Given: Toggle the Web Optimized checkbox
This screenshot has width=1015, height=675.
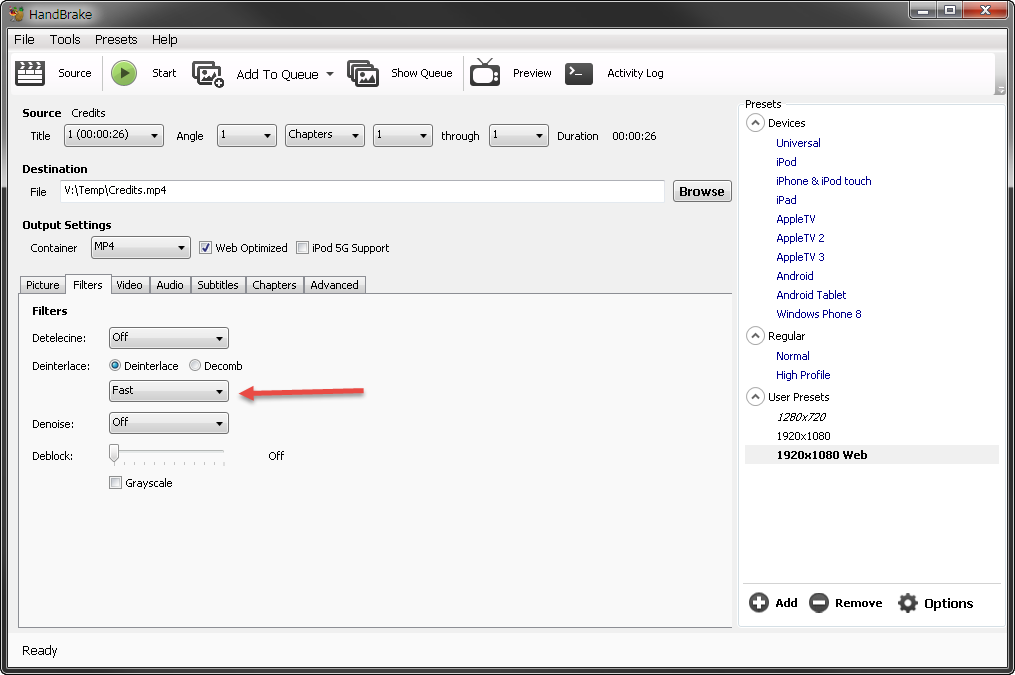Looking at the screenshot, I should tap(205, 248).
